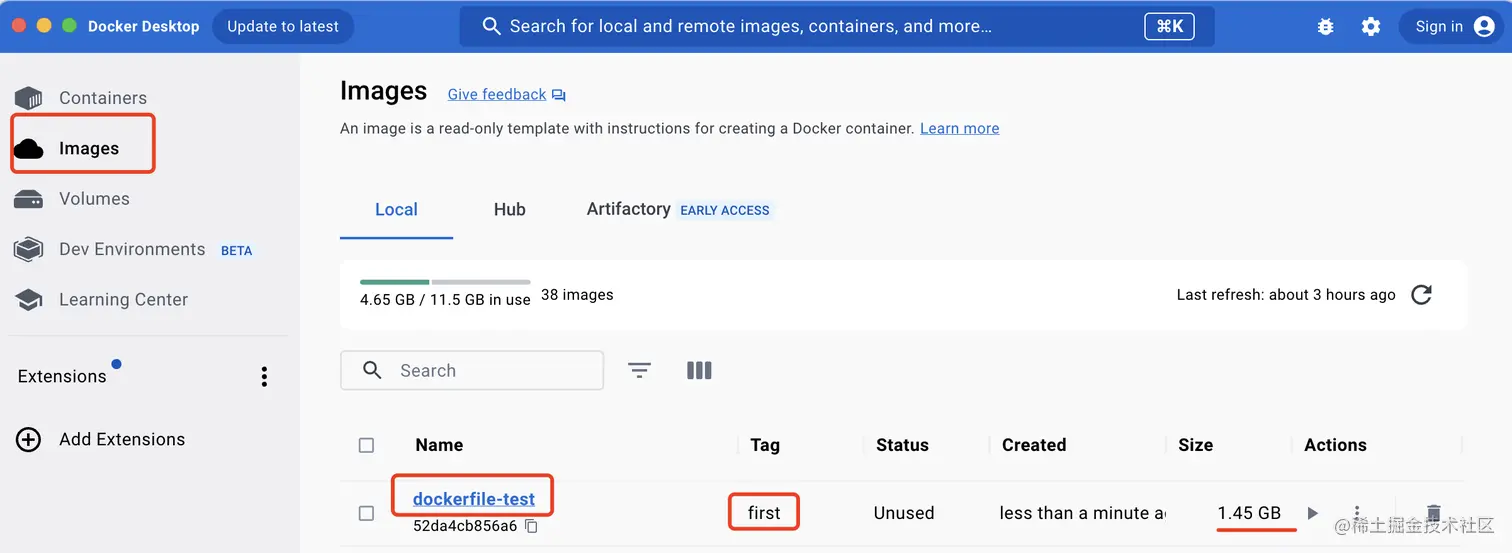
Task: Focus the images Search field
Action: click(490, 370)
